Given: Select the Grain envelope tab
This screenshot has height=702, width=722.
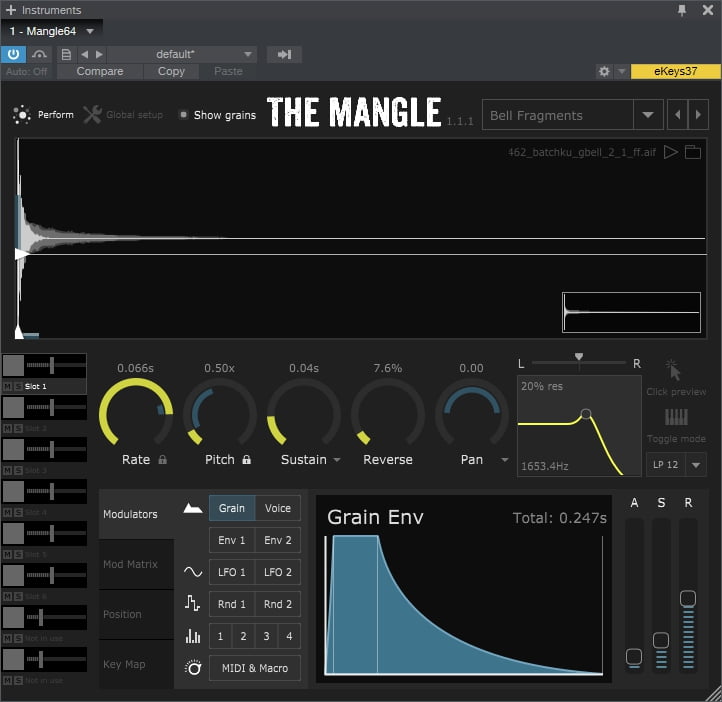Looking at the screenshot, I should [232, 508].
